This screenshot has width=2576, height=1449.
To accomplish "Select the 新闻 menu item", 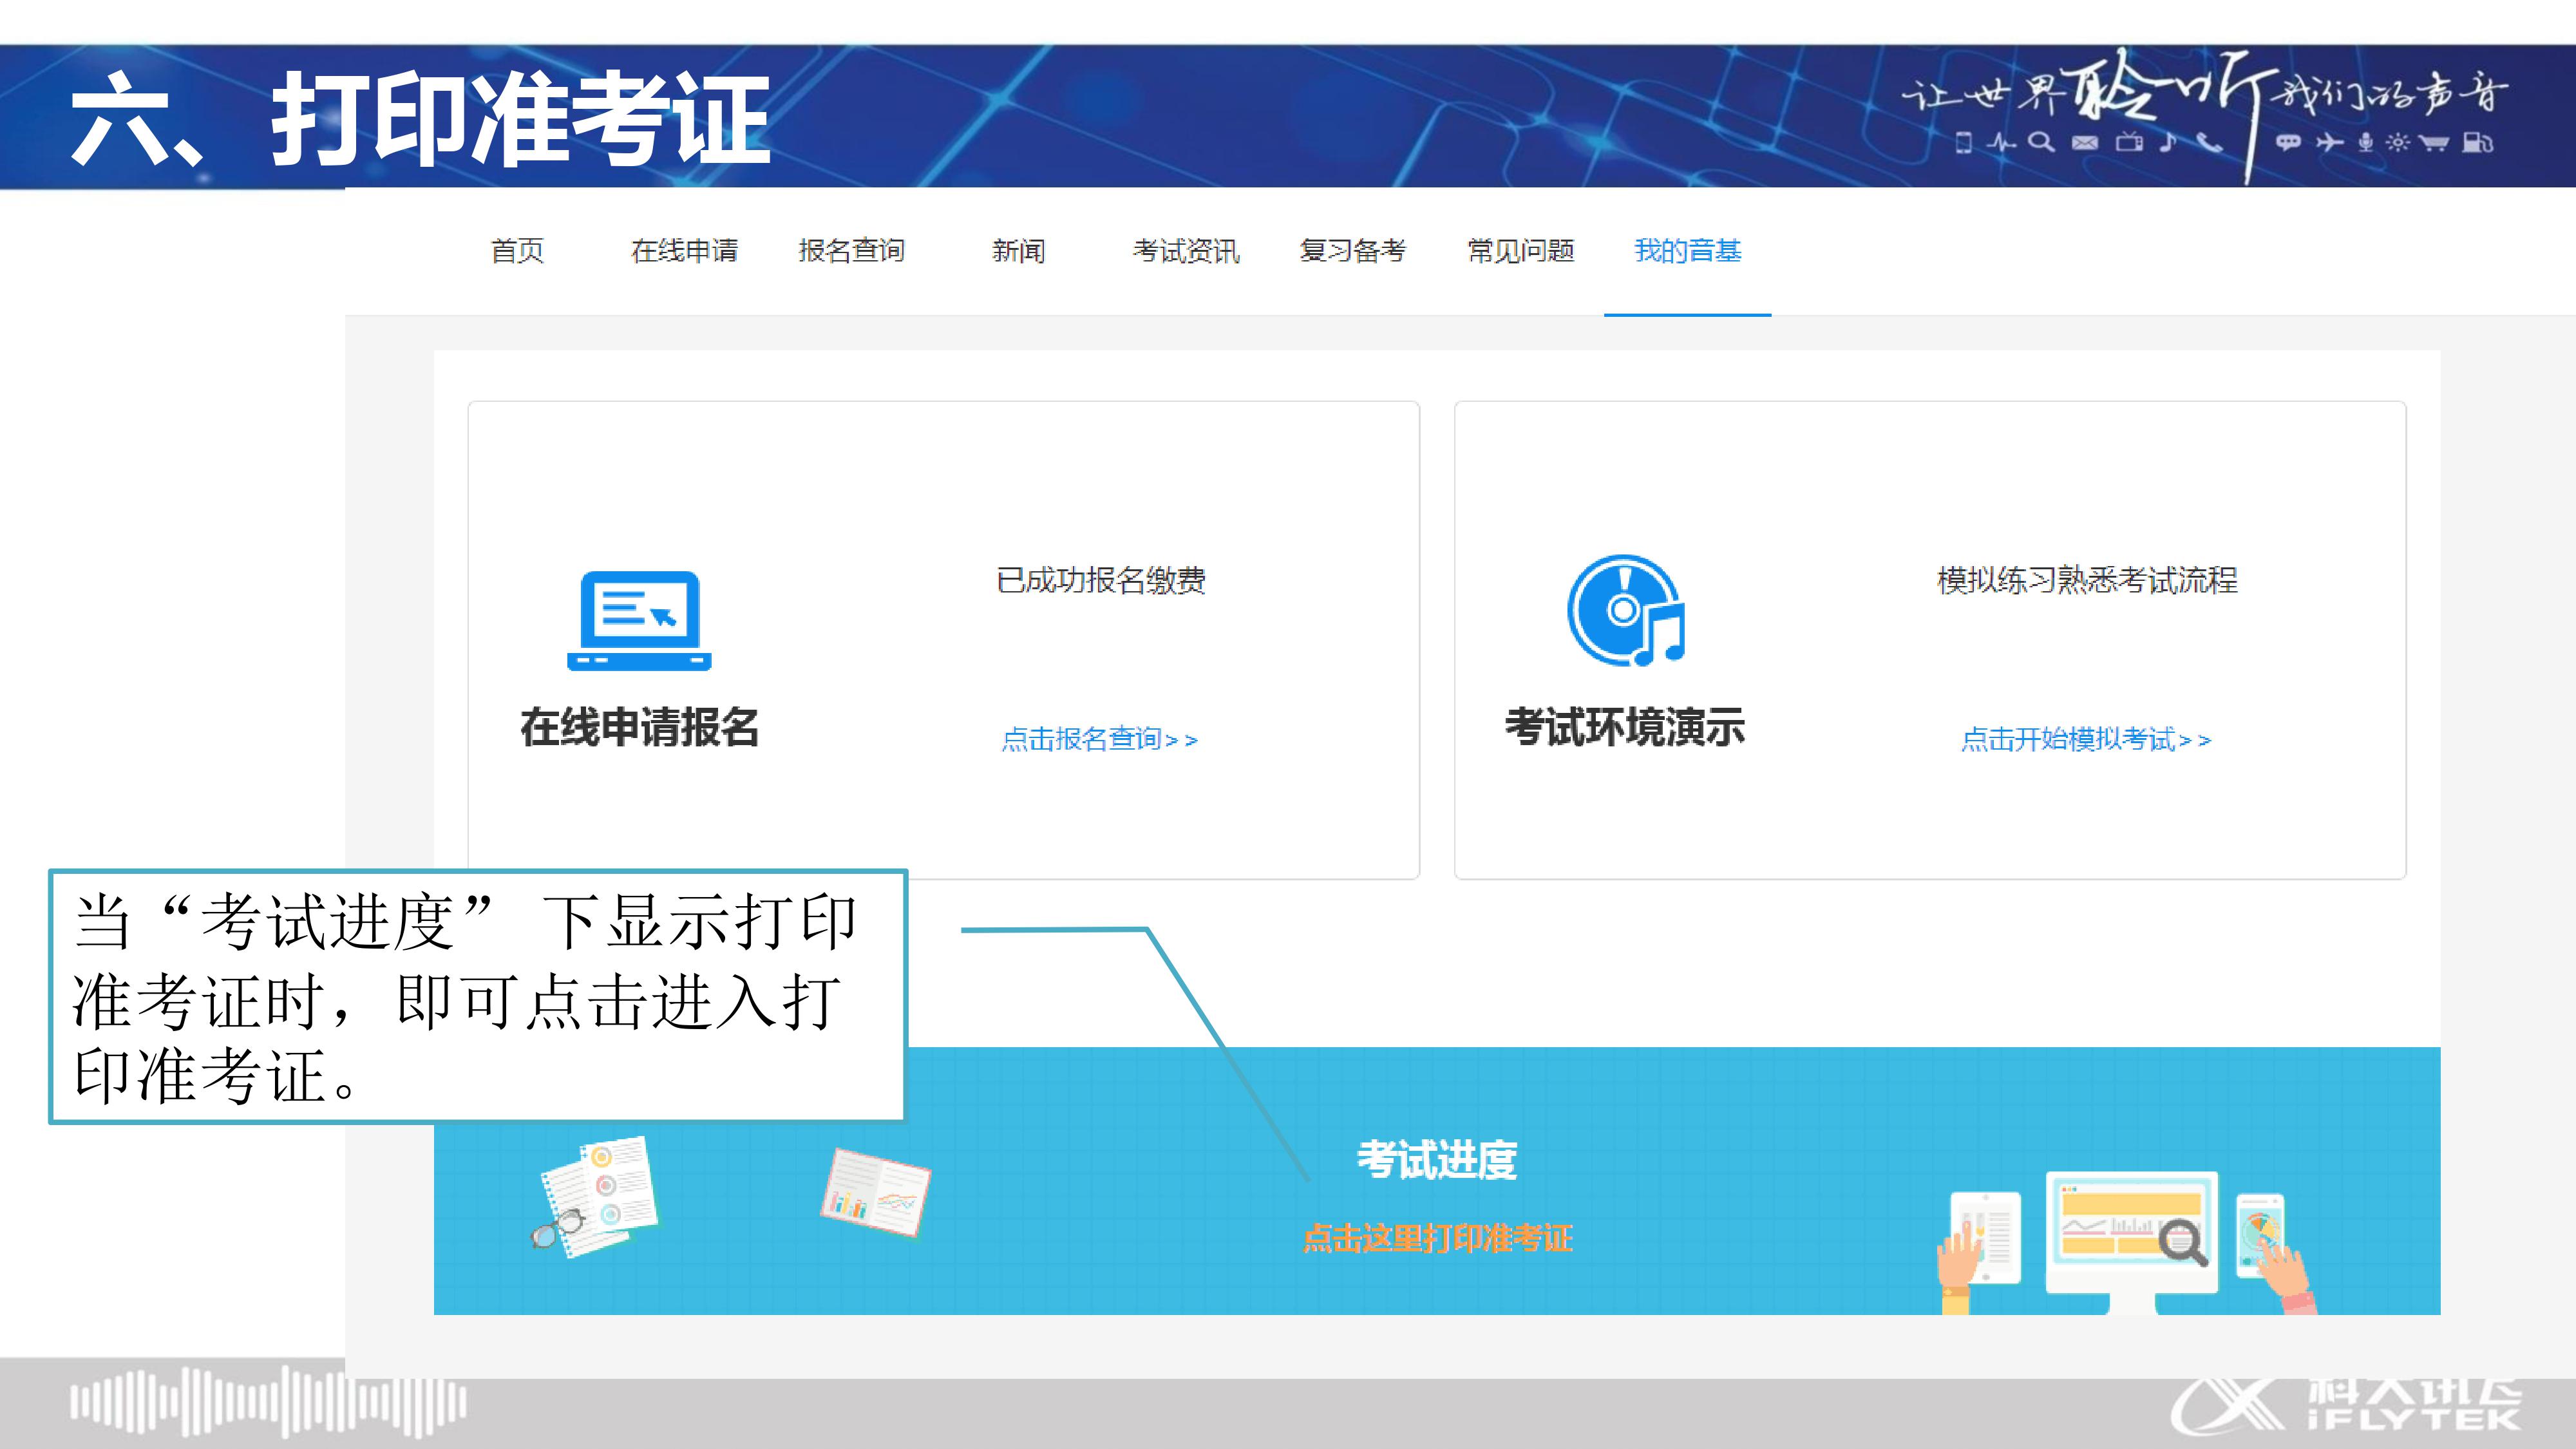I will pos(1018,251).
